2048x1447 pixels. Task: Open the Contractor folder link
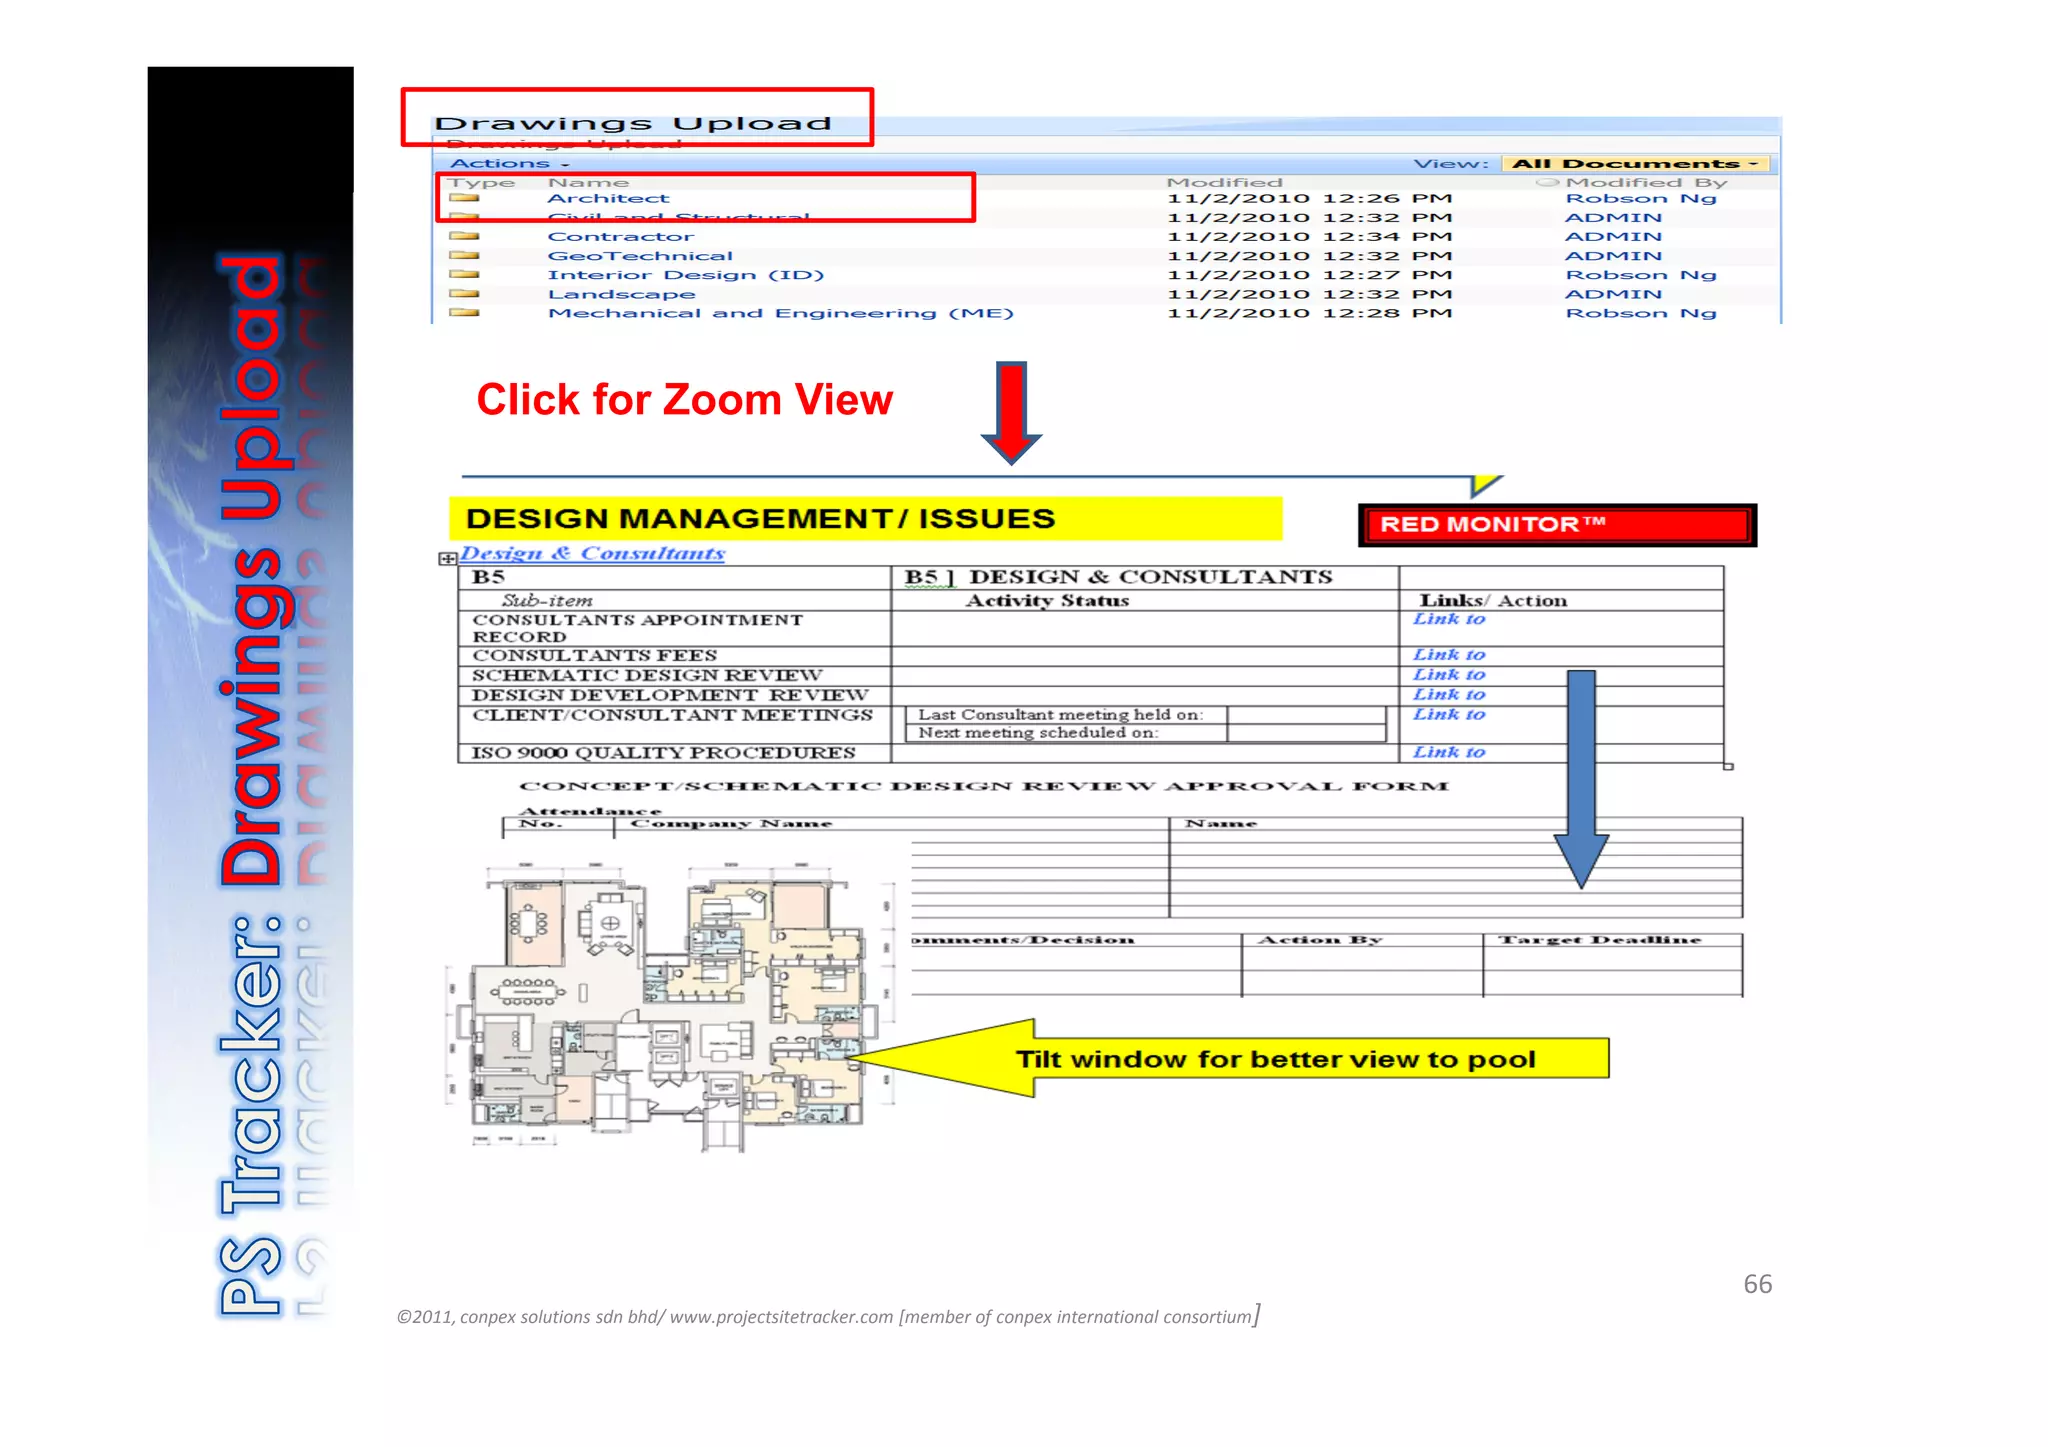pyautogui.click(x=621, y=237)
